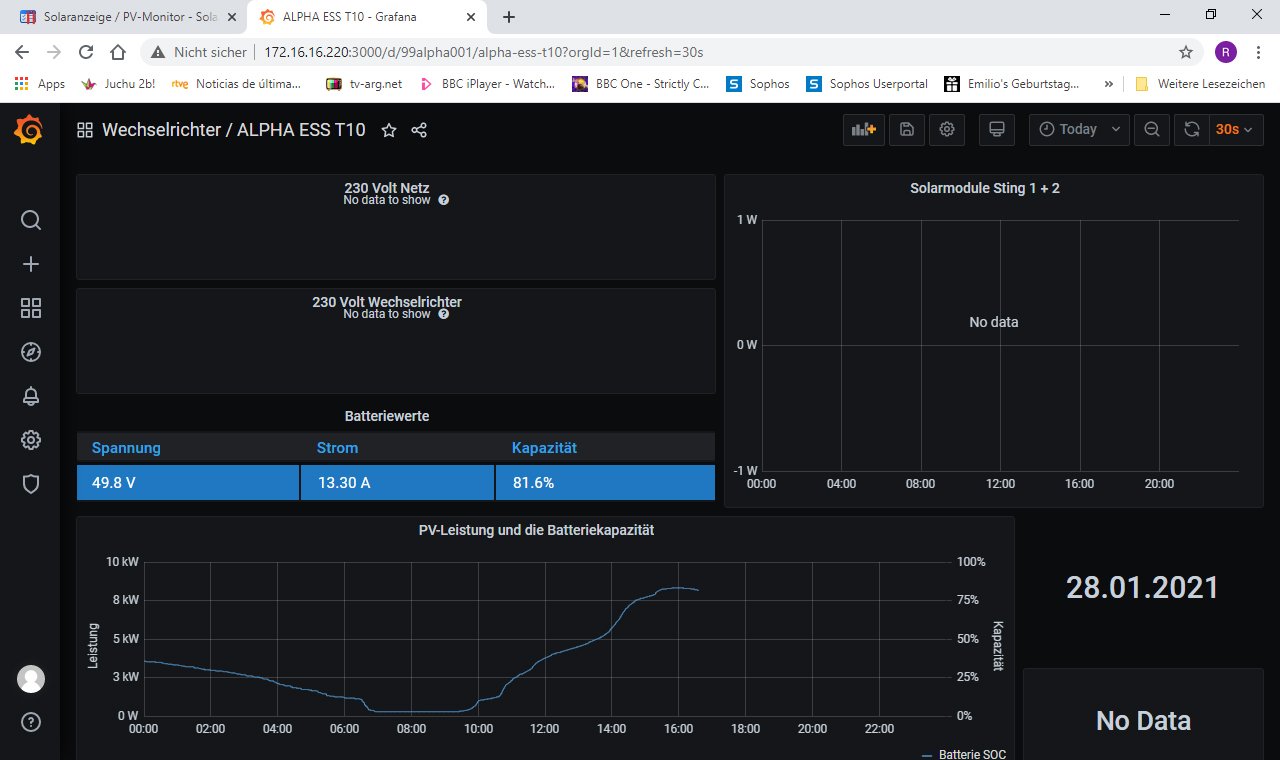Click the Add panel button

pyautogui.click(x=863, y=129)
